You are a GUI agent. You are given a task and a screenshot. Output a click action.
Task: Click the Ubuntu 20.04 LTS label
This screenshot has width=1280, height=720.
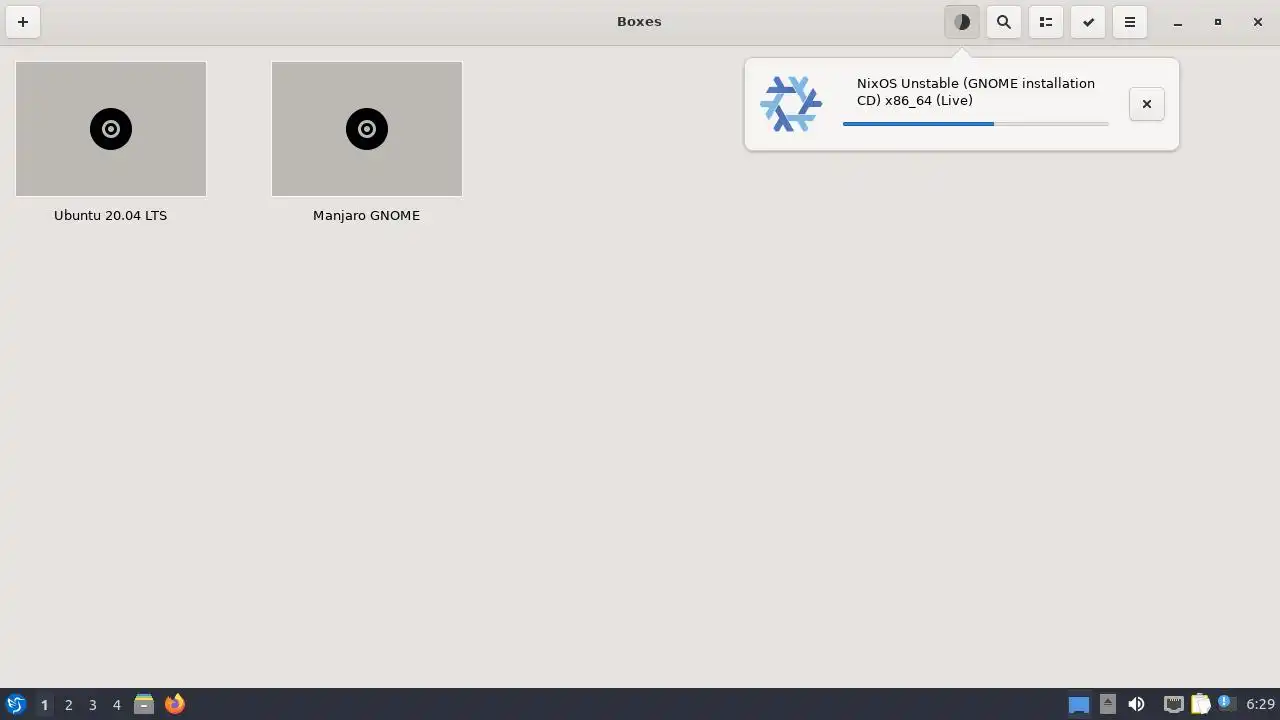coord(111,215)
